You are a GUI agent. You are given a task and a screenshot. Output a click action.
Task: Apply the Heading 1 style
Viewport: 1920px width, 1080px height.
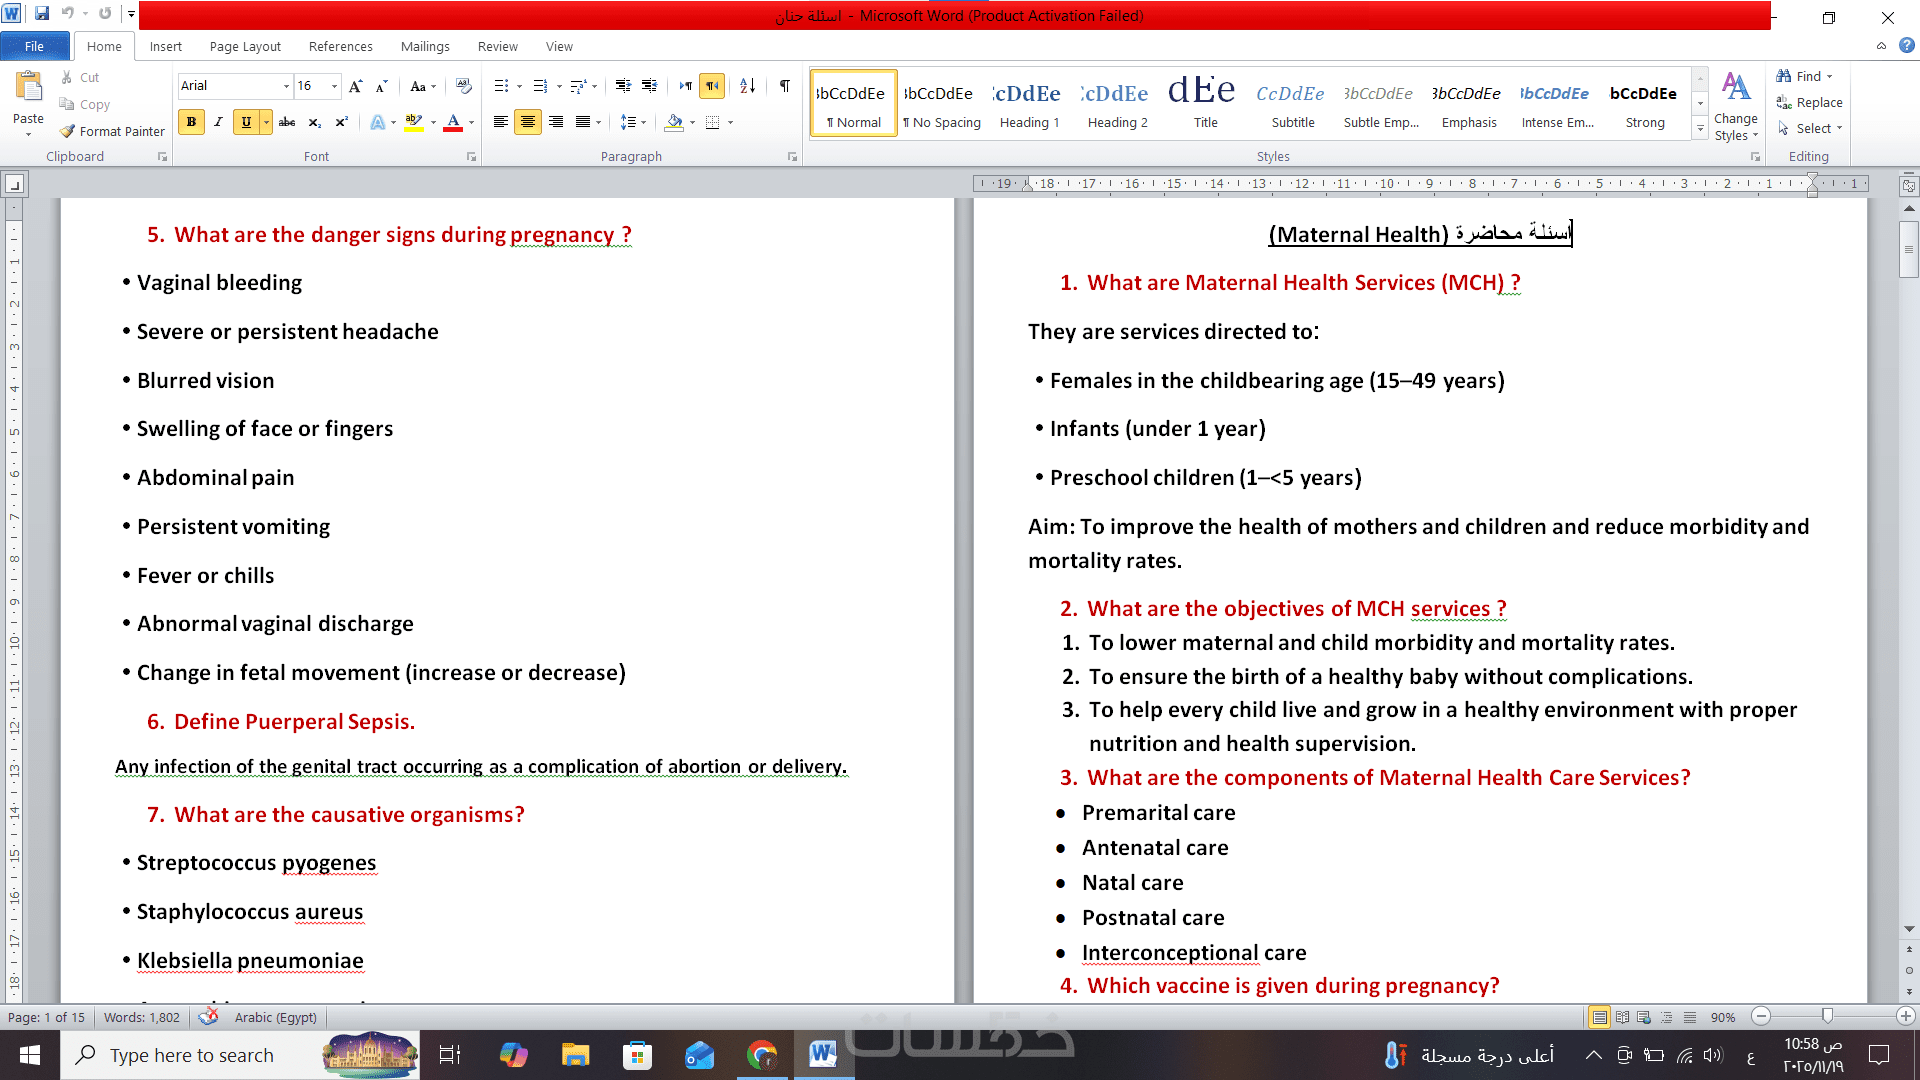[1029, 104]
